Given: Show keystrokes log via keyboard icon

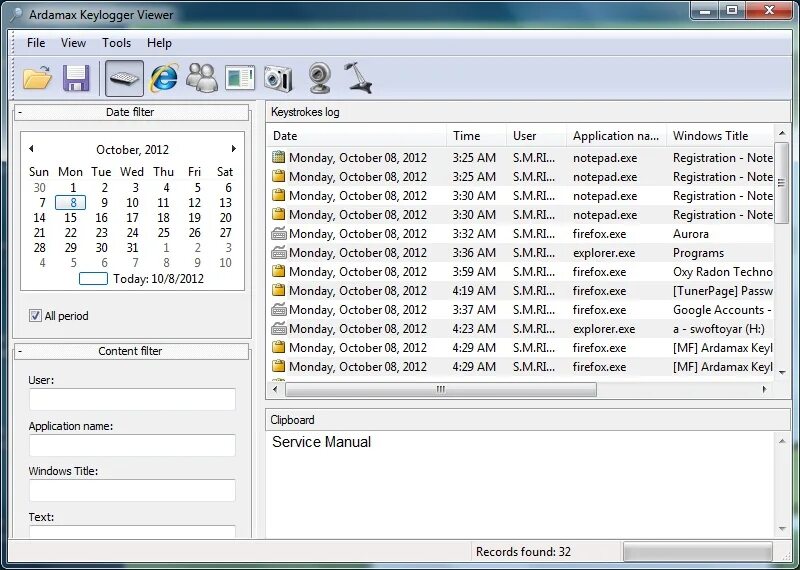Looking at the screenshot, I should (x=124, y=79).
